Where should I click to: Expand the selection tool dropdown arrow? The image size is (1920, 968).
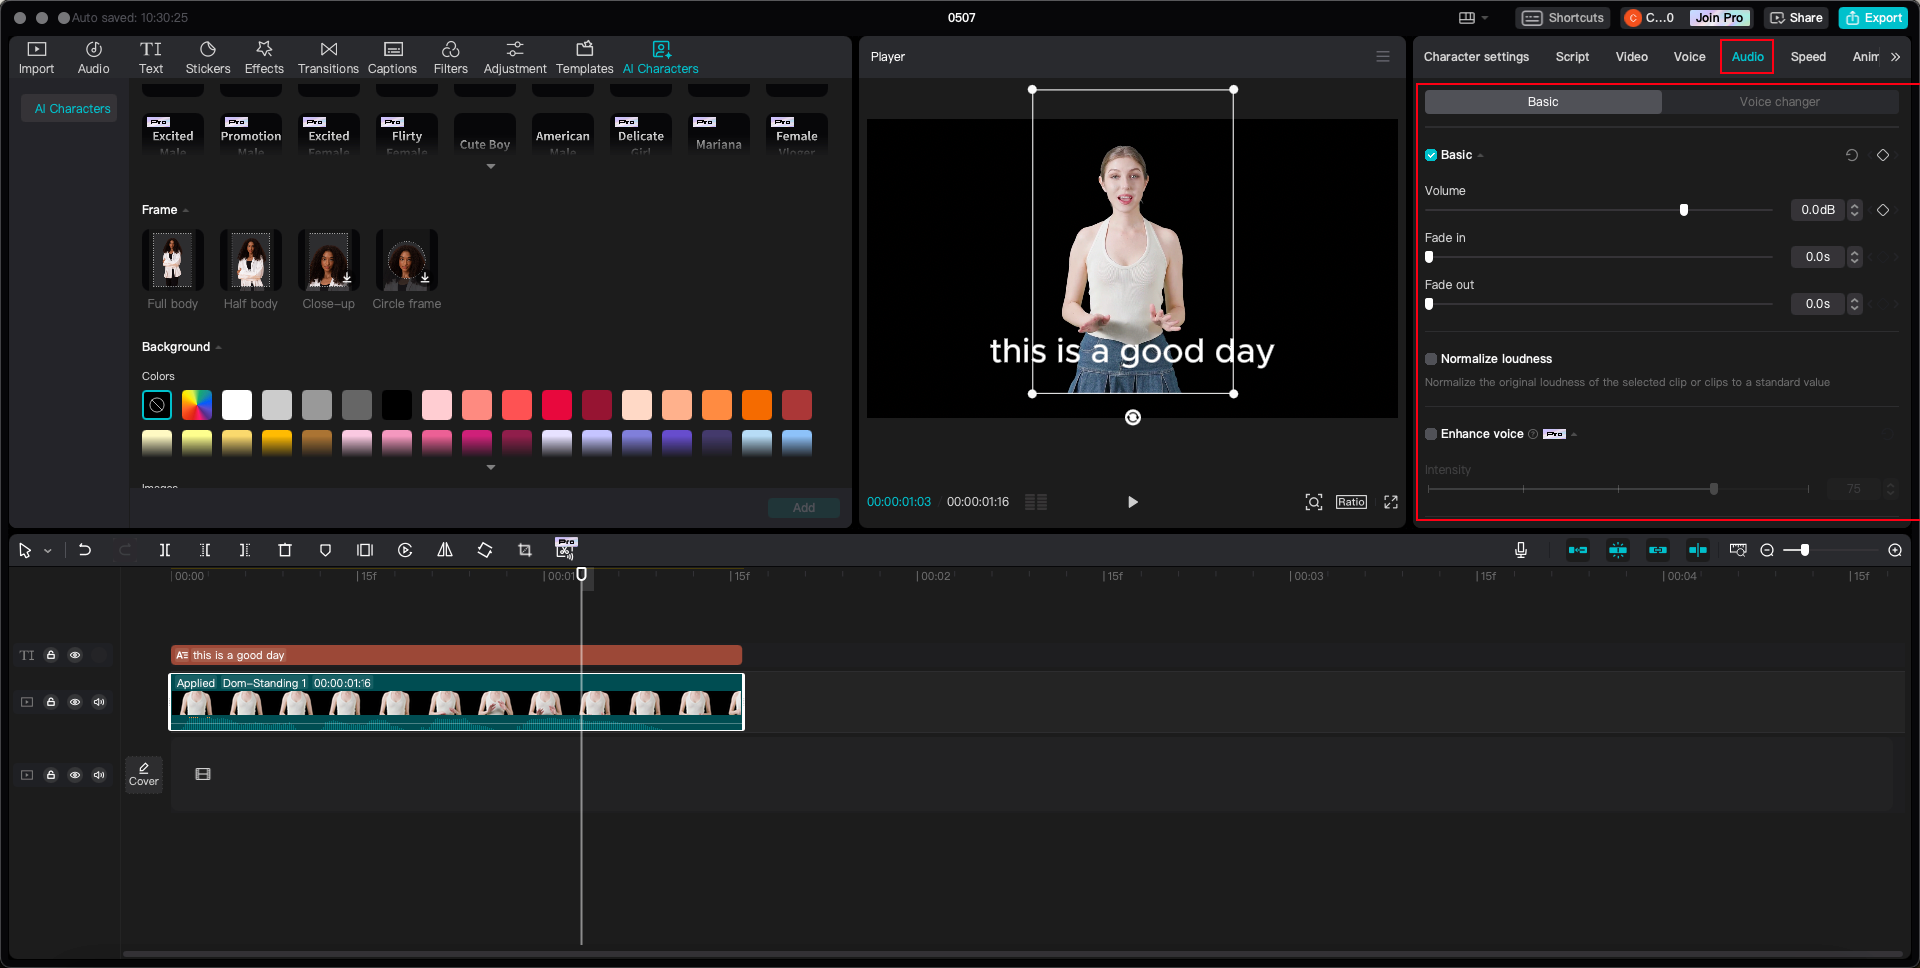click(x=47, y=550)
